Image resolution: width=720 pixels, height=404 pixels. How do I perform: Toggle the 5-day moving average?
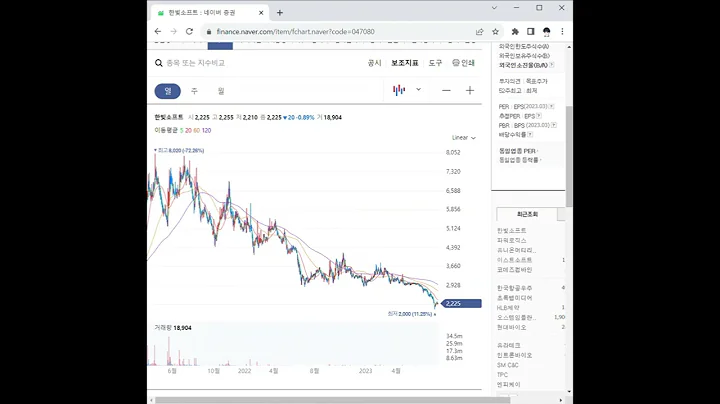click(181, 130)
